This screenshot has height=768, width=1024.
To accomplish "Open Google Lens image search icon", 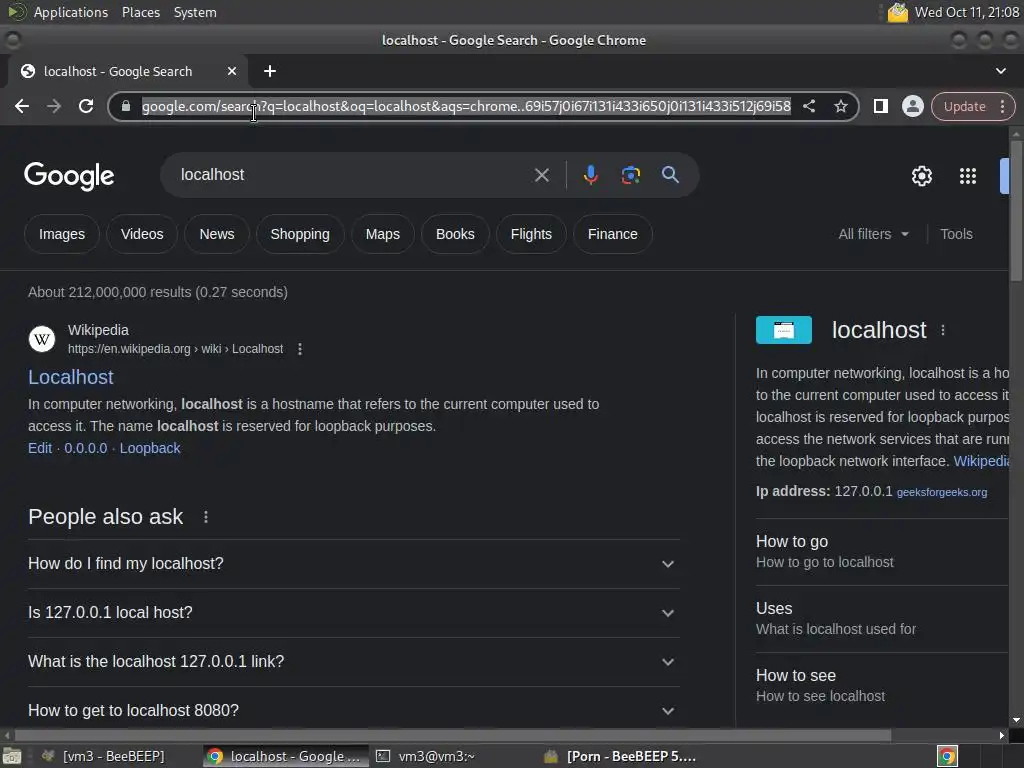I will (x=630, y=175).
